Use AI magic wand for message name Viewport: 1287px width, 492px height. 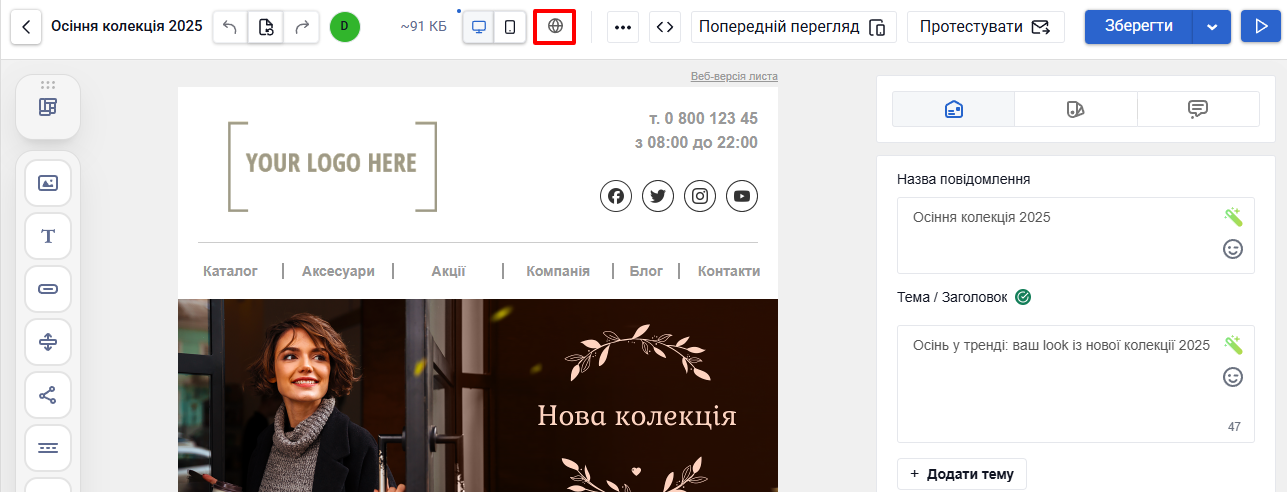[x=1233, y=217]
